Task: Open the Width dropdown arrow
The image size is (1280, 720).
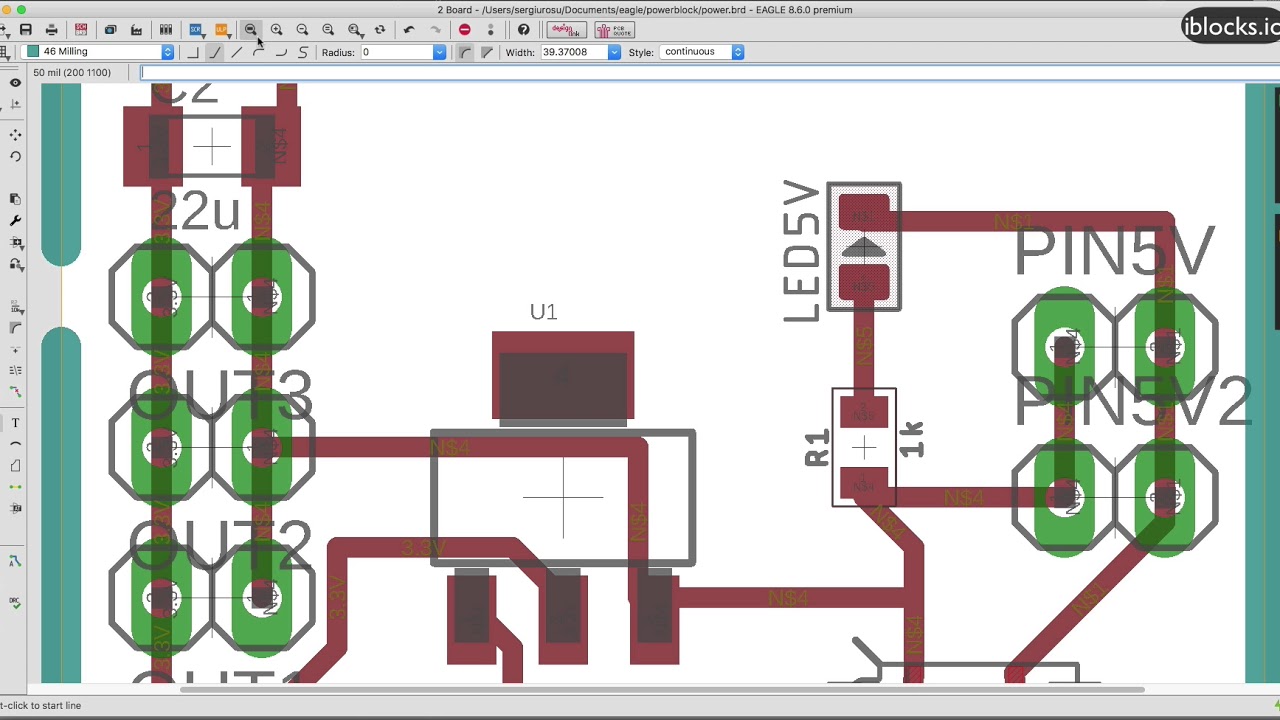Action: click(x=614, y=52)
